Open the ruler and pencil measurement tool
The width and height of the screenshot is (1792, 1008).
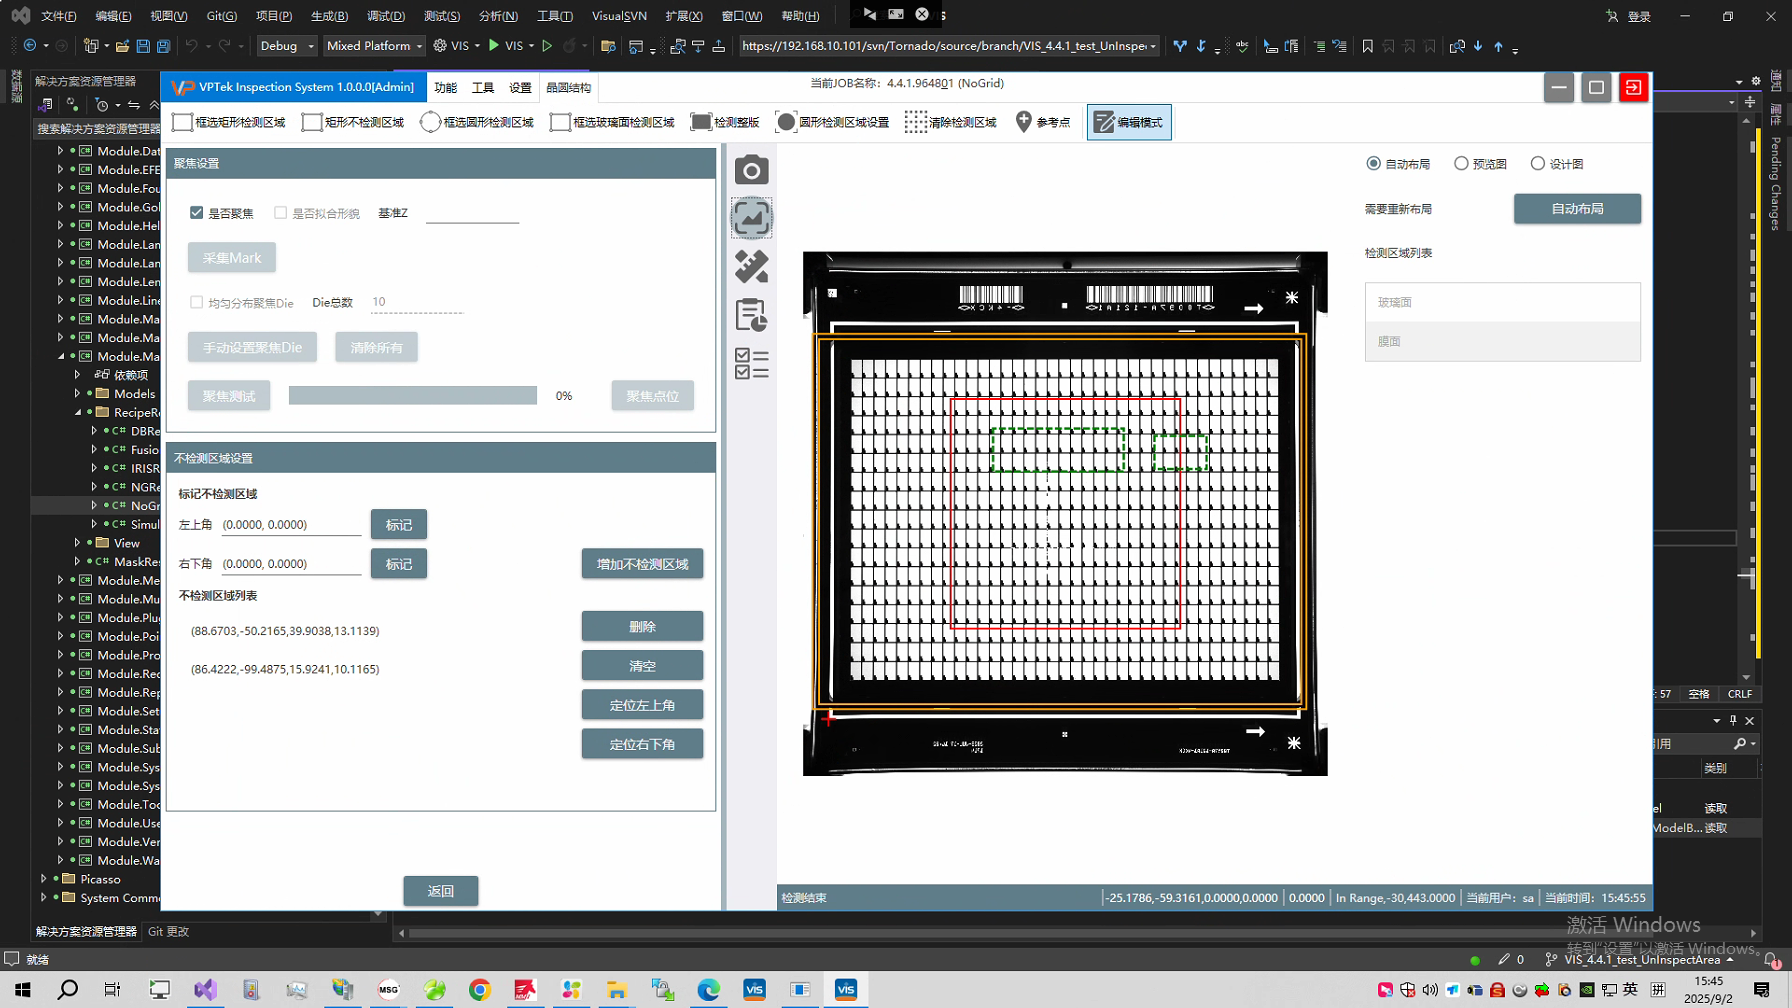tap(751, 267)
